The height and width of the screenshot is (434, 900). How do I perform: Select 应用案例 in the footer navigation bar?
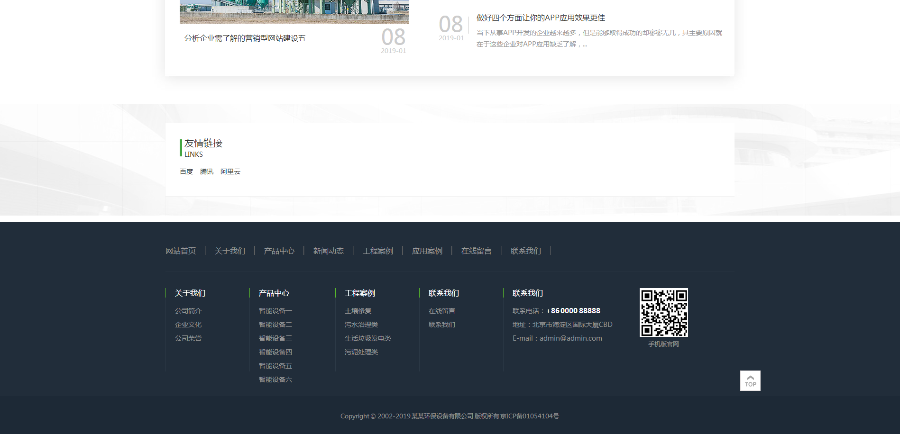coord(427,251)
